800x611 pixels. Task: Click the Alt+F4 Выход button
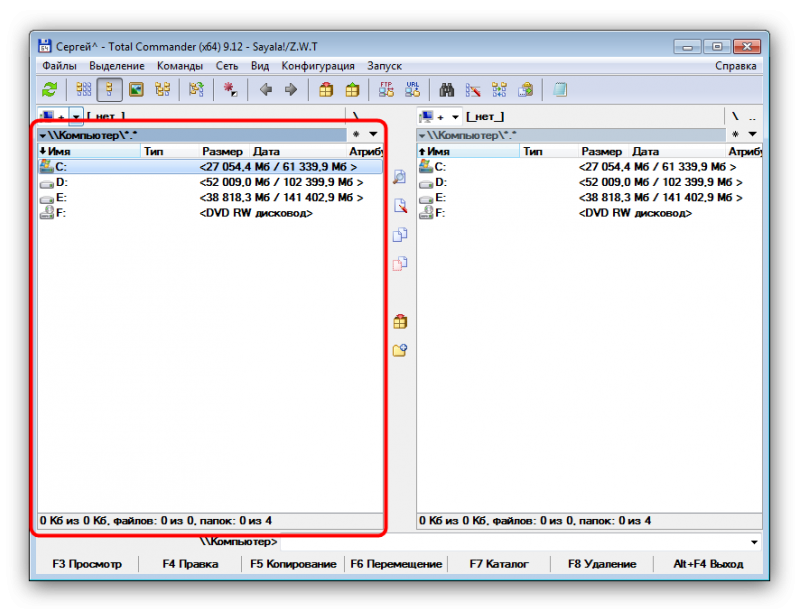[708, 564]
